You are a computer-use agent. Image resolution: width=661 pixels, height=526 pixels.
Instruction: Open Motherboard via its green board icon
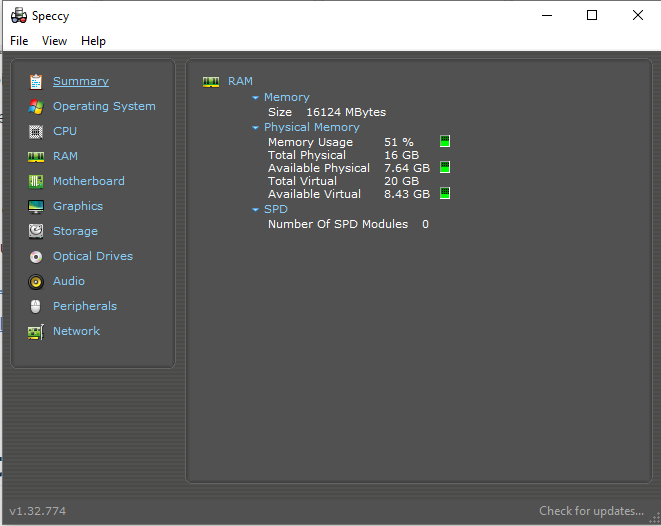tap(36, 181)
